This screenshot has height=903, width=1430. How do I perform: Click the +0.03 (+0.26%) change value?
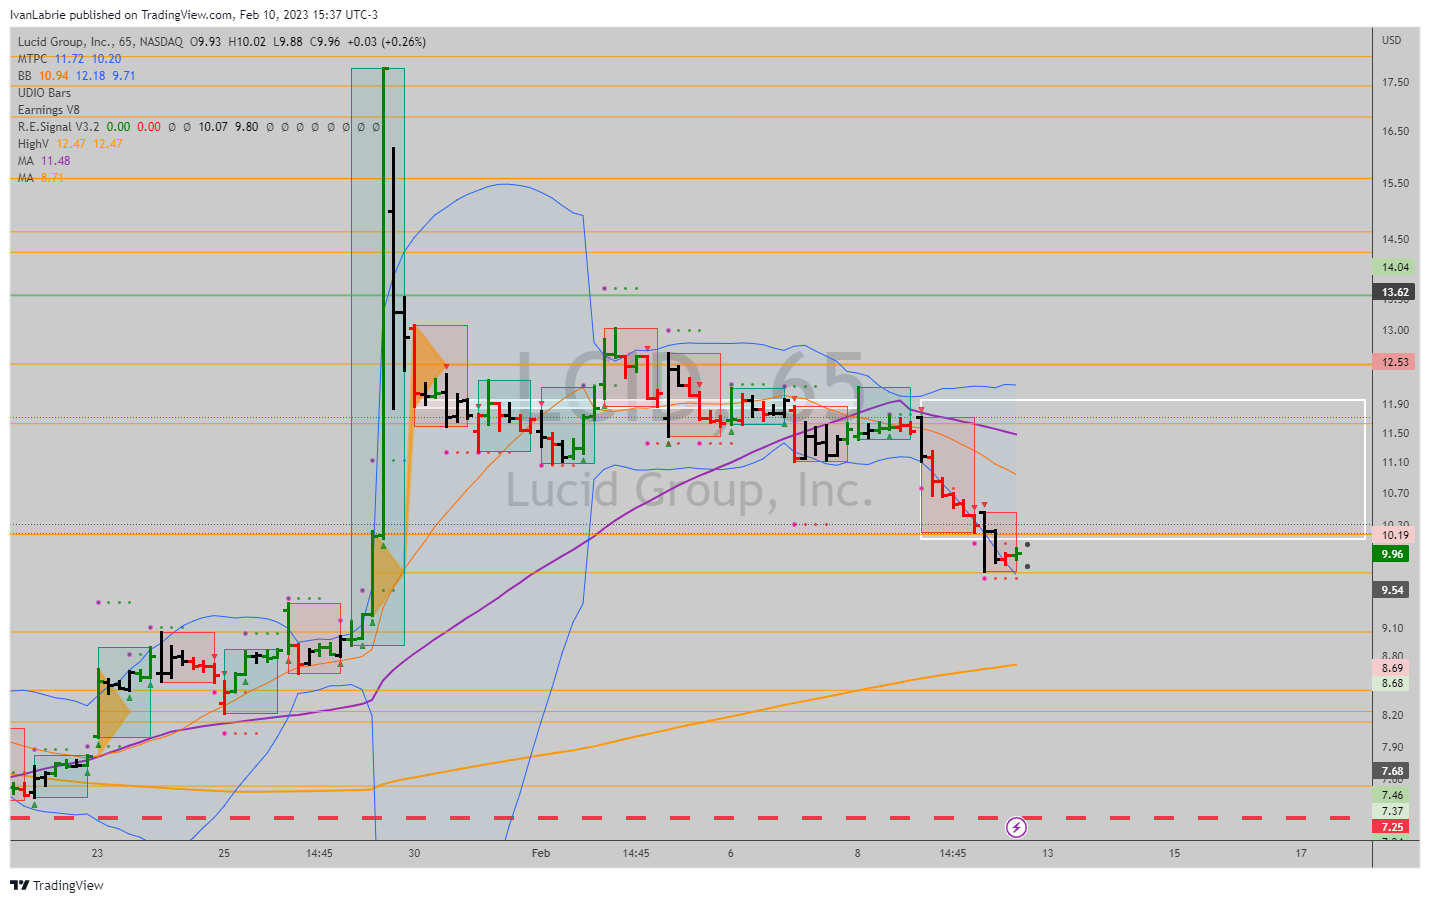pyautogui.click(x=386, y=42)
